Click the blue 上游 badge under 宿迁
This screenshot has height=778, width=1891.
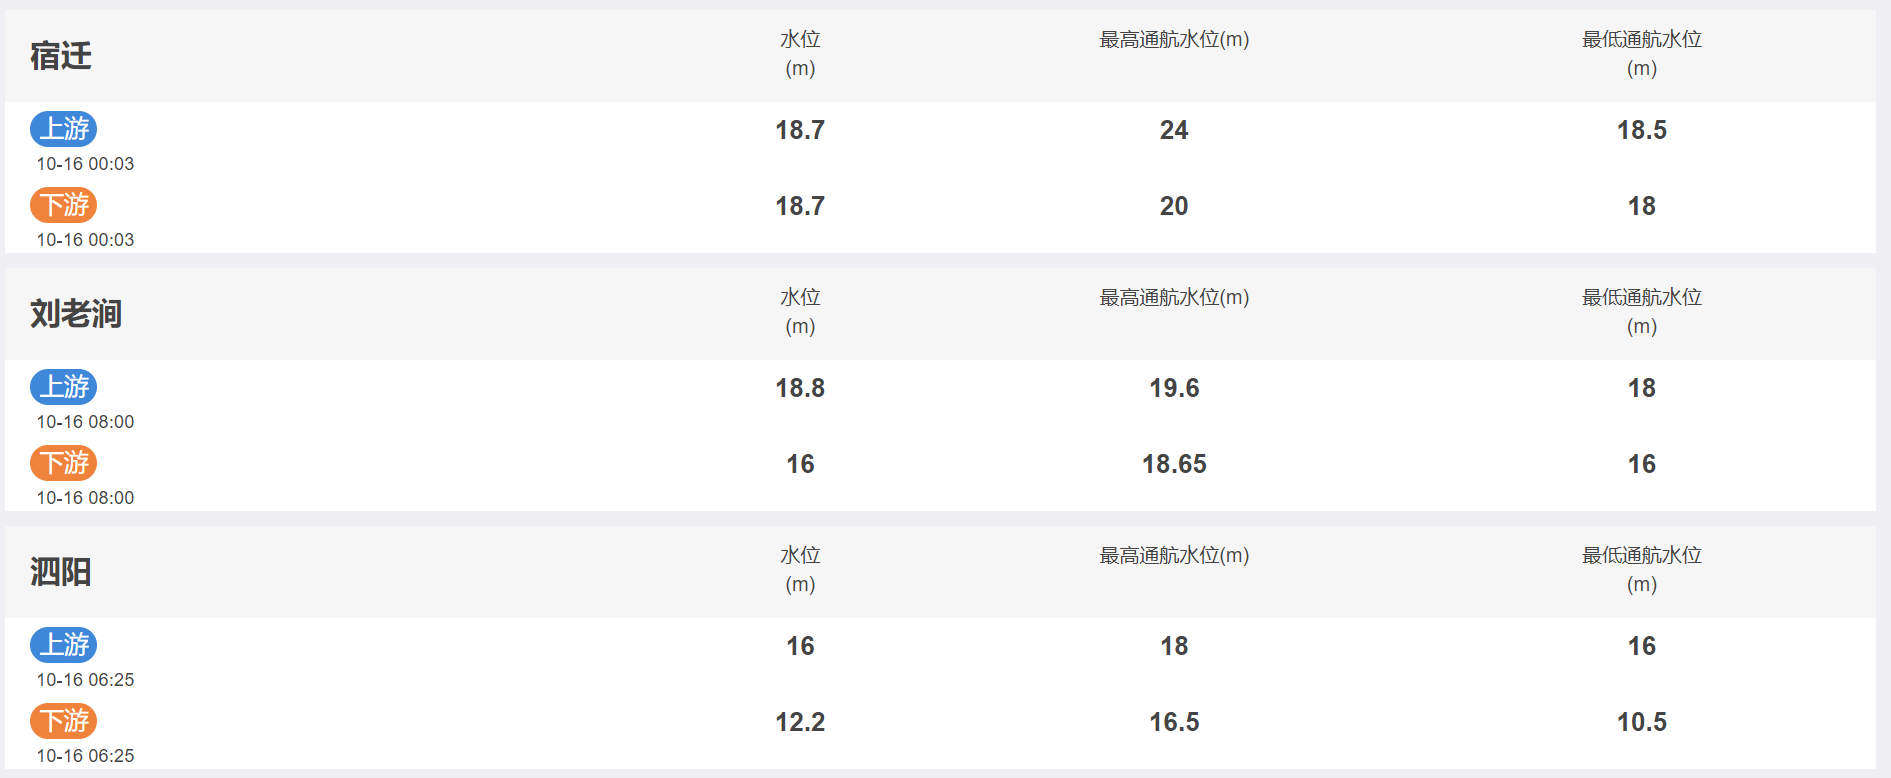click(63, 129)
